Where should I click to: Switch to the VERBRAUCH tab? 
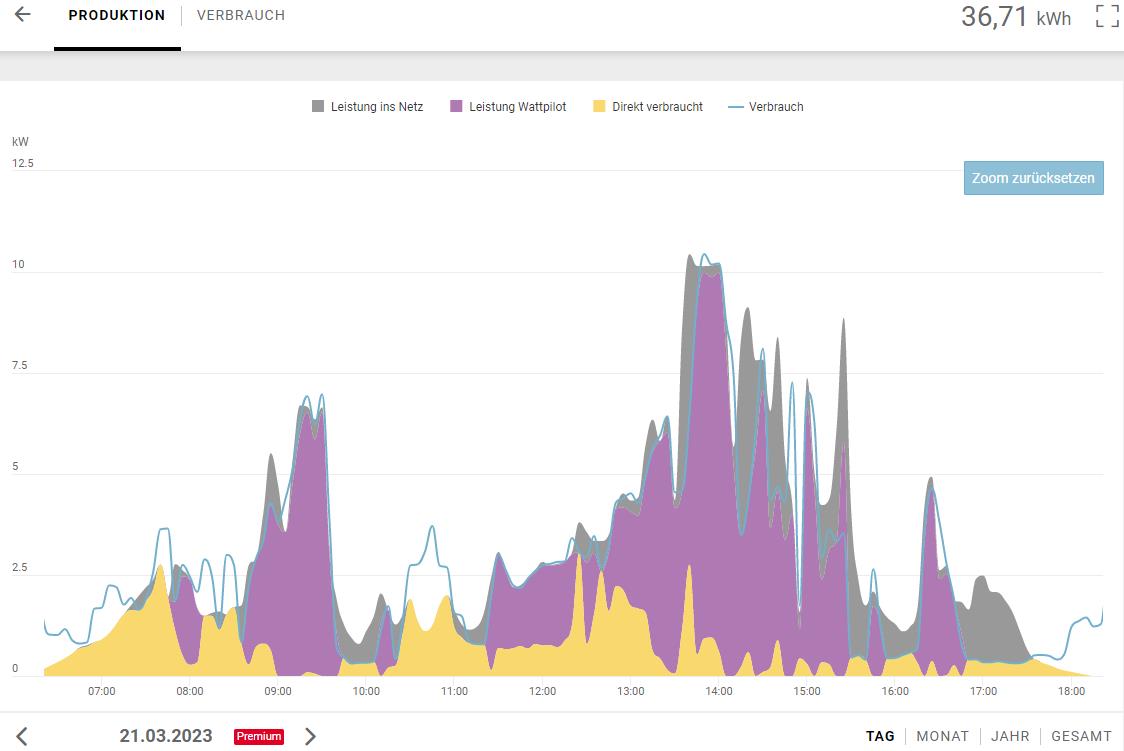click(241, 15)
